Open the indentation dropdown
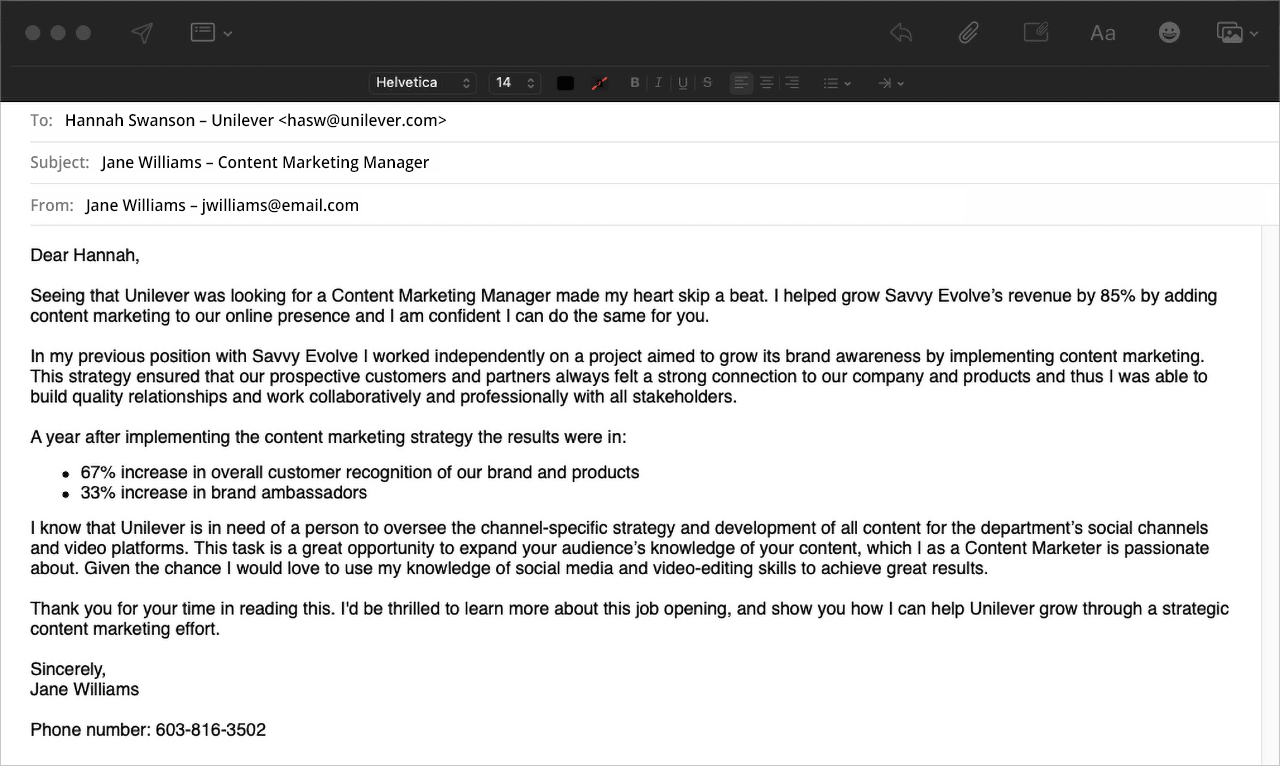This screenshot has width=1280, height=766. tap(890, 83)
